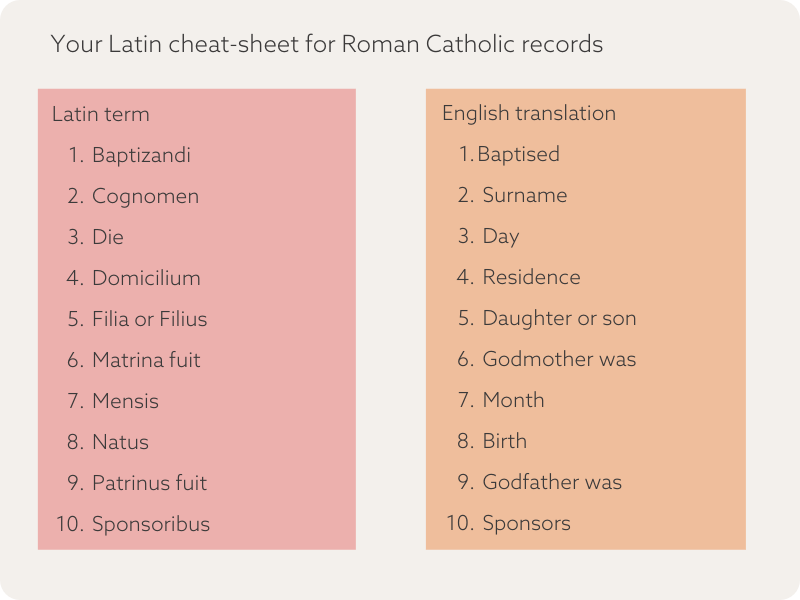Select the English translation 'Surname'
The width and height of the screenshot is (800, 600).
tap(525, 195)
